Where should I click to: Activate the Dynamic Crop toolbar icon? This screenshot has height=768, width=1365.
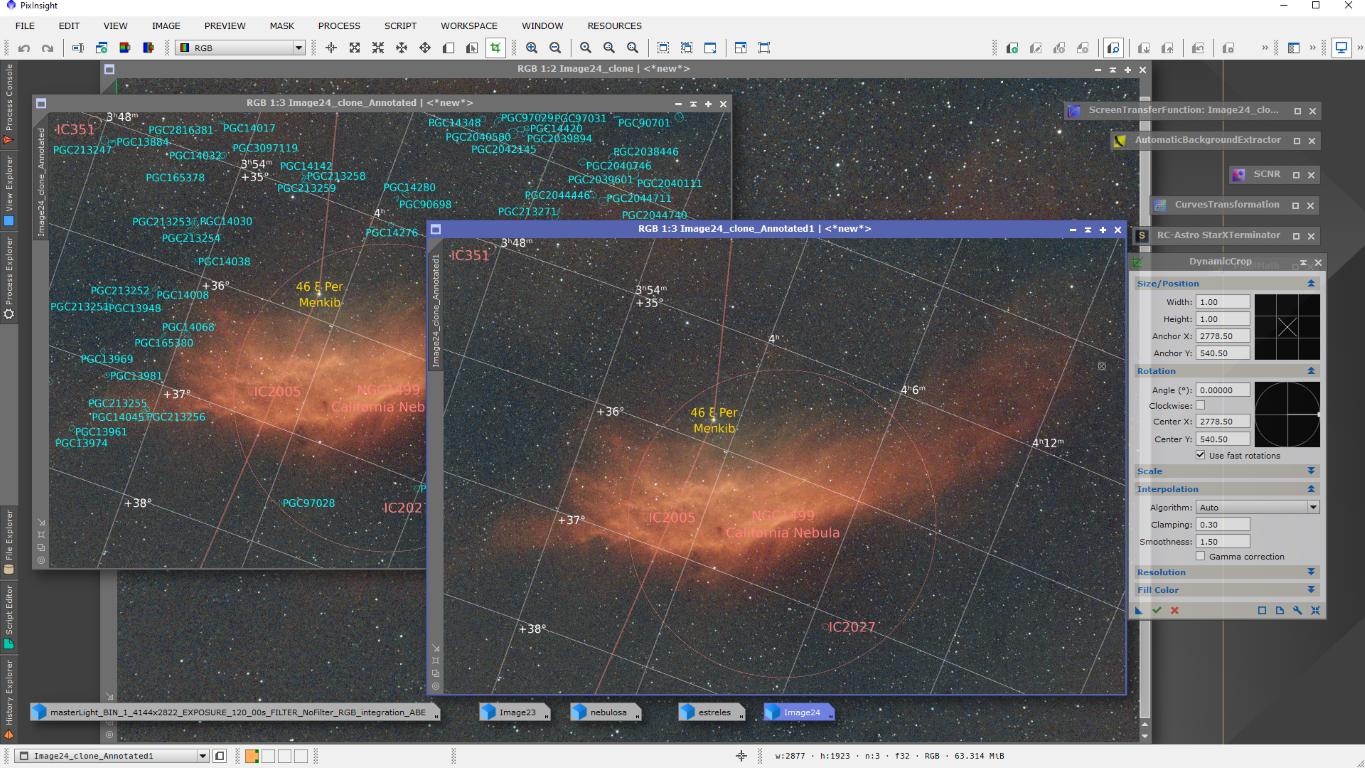[x=495, y=48]
